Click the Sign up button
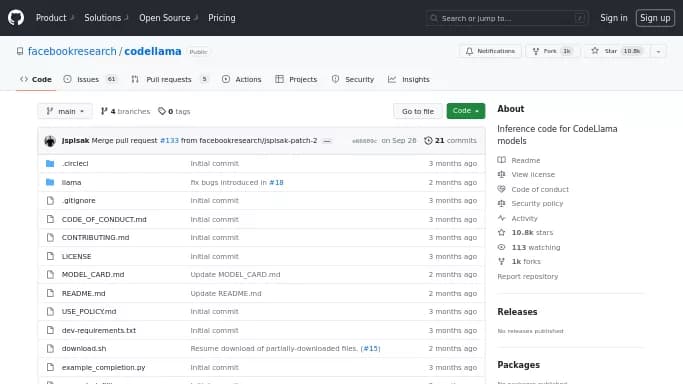This screenshot has width=683, height=384. [655, 18]
